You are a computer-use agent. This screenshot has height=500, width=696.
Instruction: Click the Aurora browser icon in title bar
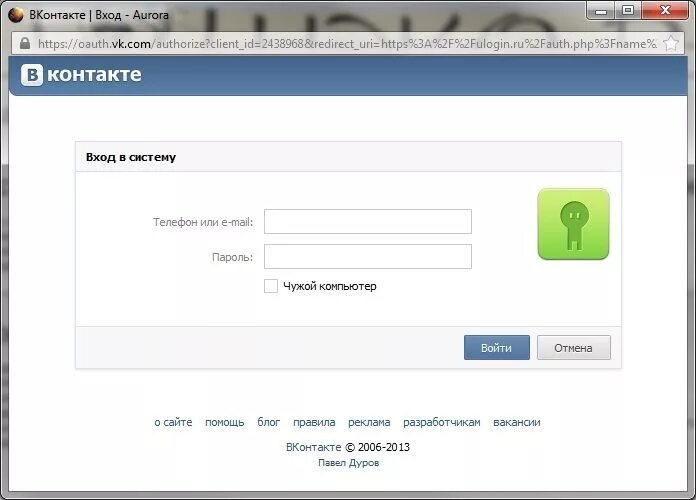point(16,15)
